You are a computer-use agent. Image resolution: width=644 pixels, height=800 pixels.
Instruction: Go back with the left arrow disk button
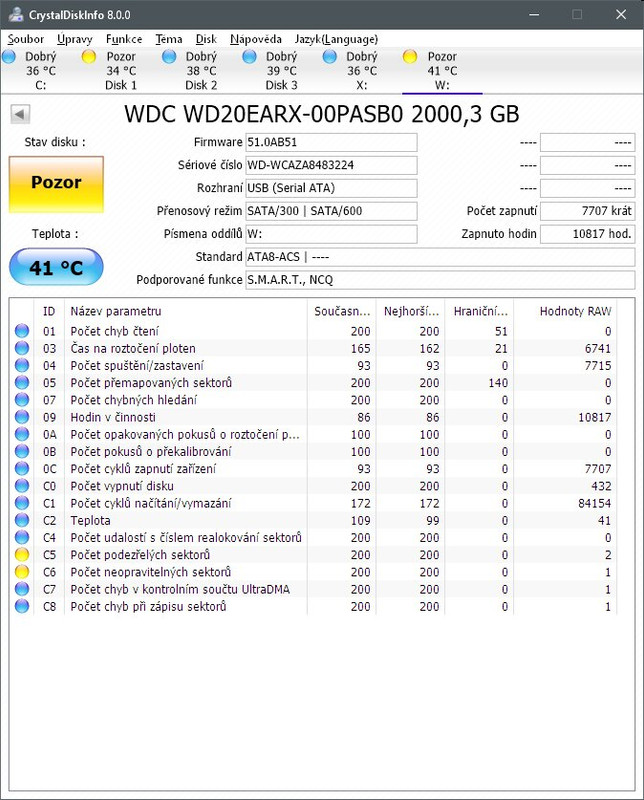coord(20,114)
